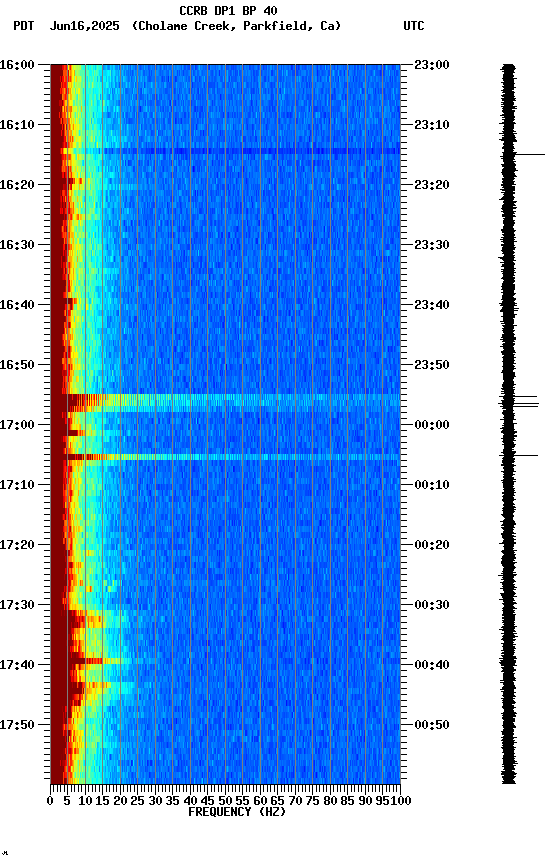Click '(Cholame Creek, Parkfield, Ca)' location text
The width and height of the screenshot is (552, 864).
(x=236, y=26)
